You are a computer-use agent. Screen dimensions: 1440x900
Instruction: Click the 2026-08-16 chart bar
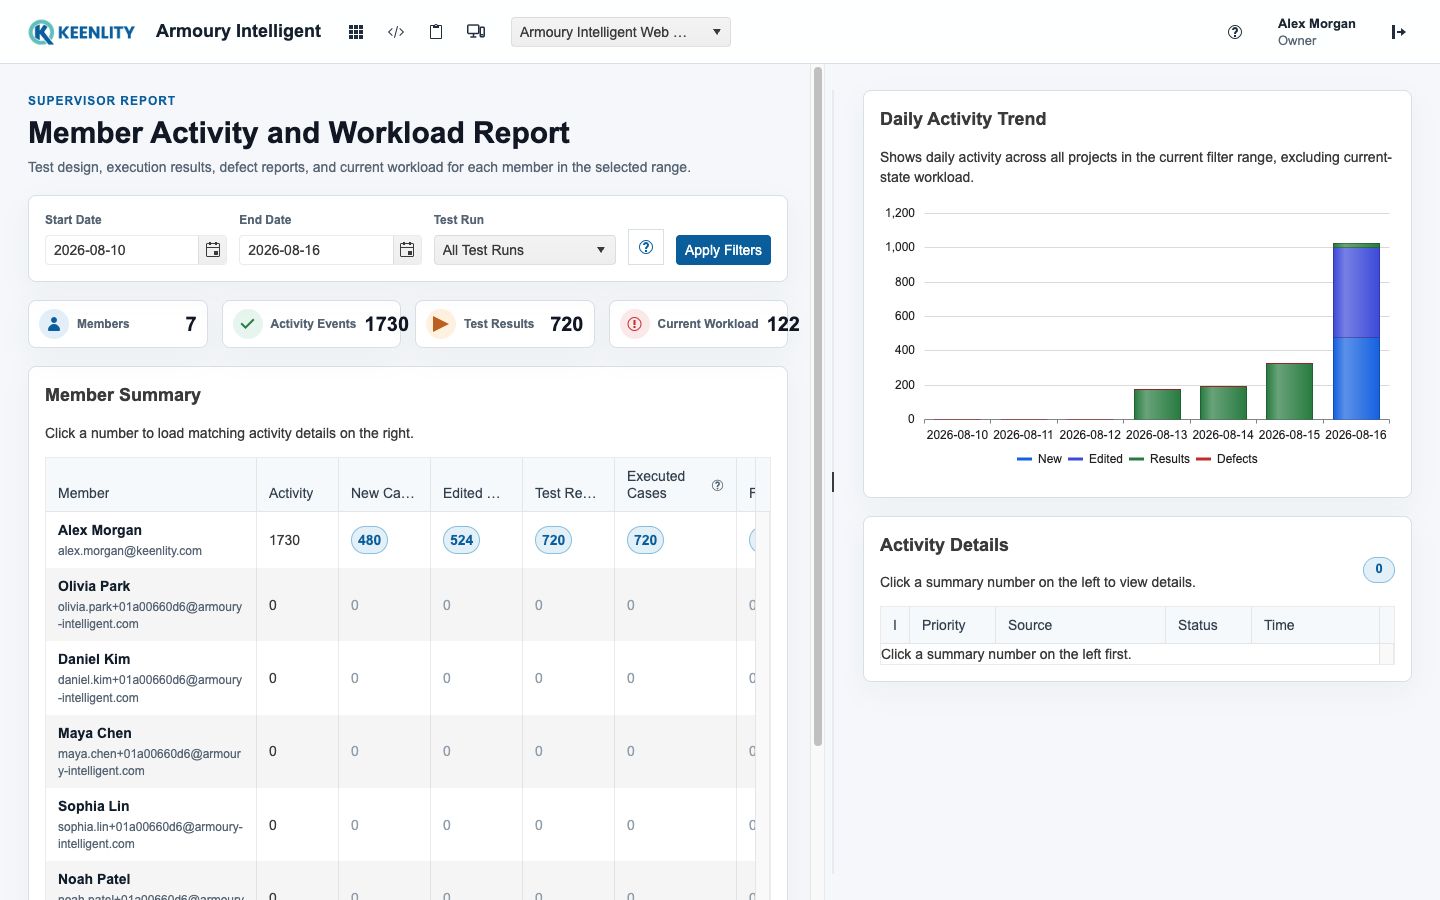[x=1356, y=331]
